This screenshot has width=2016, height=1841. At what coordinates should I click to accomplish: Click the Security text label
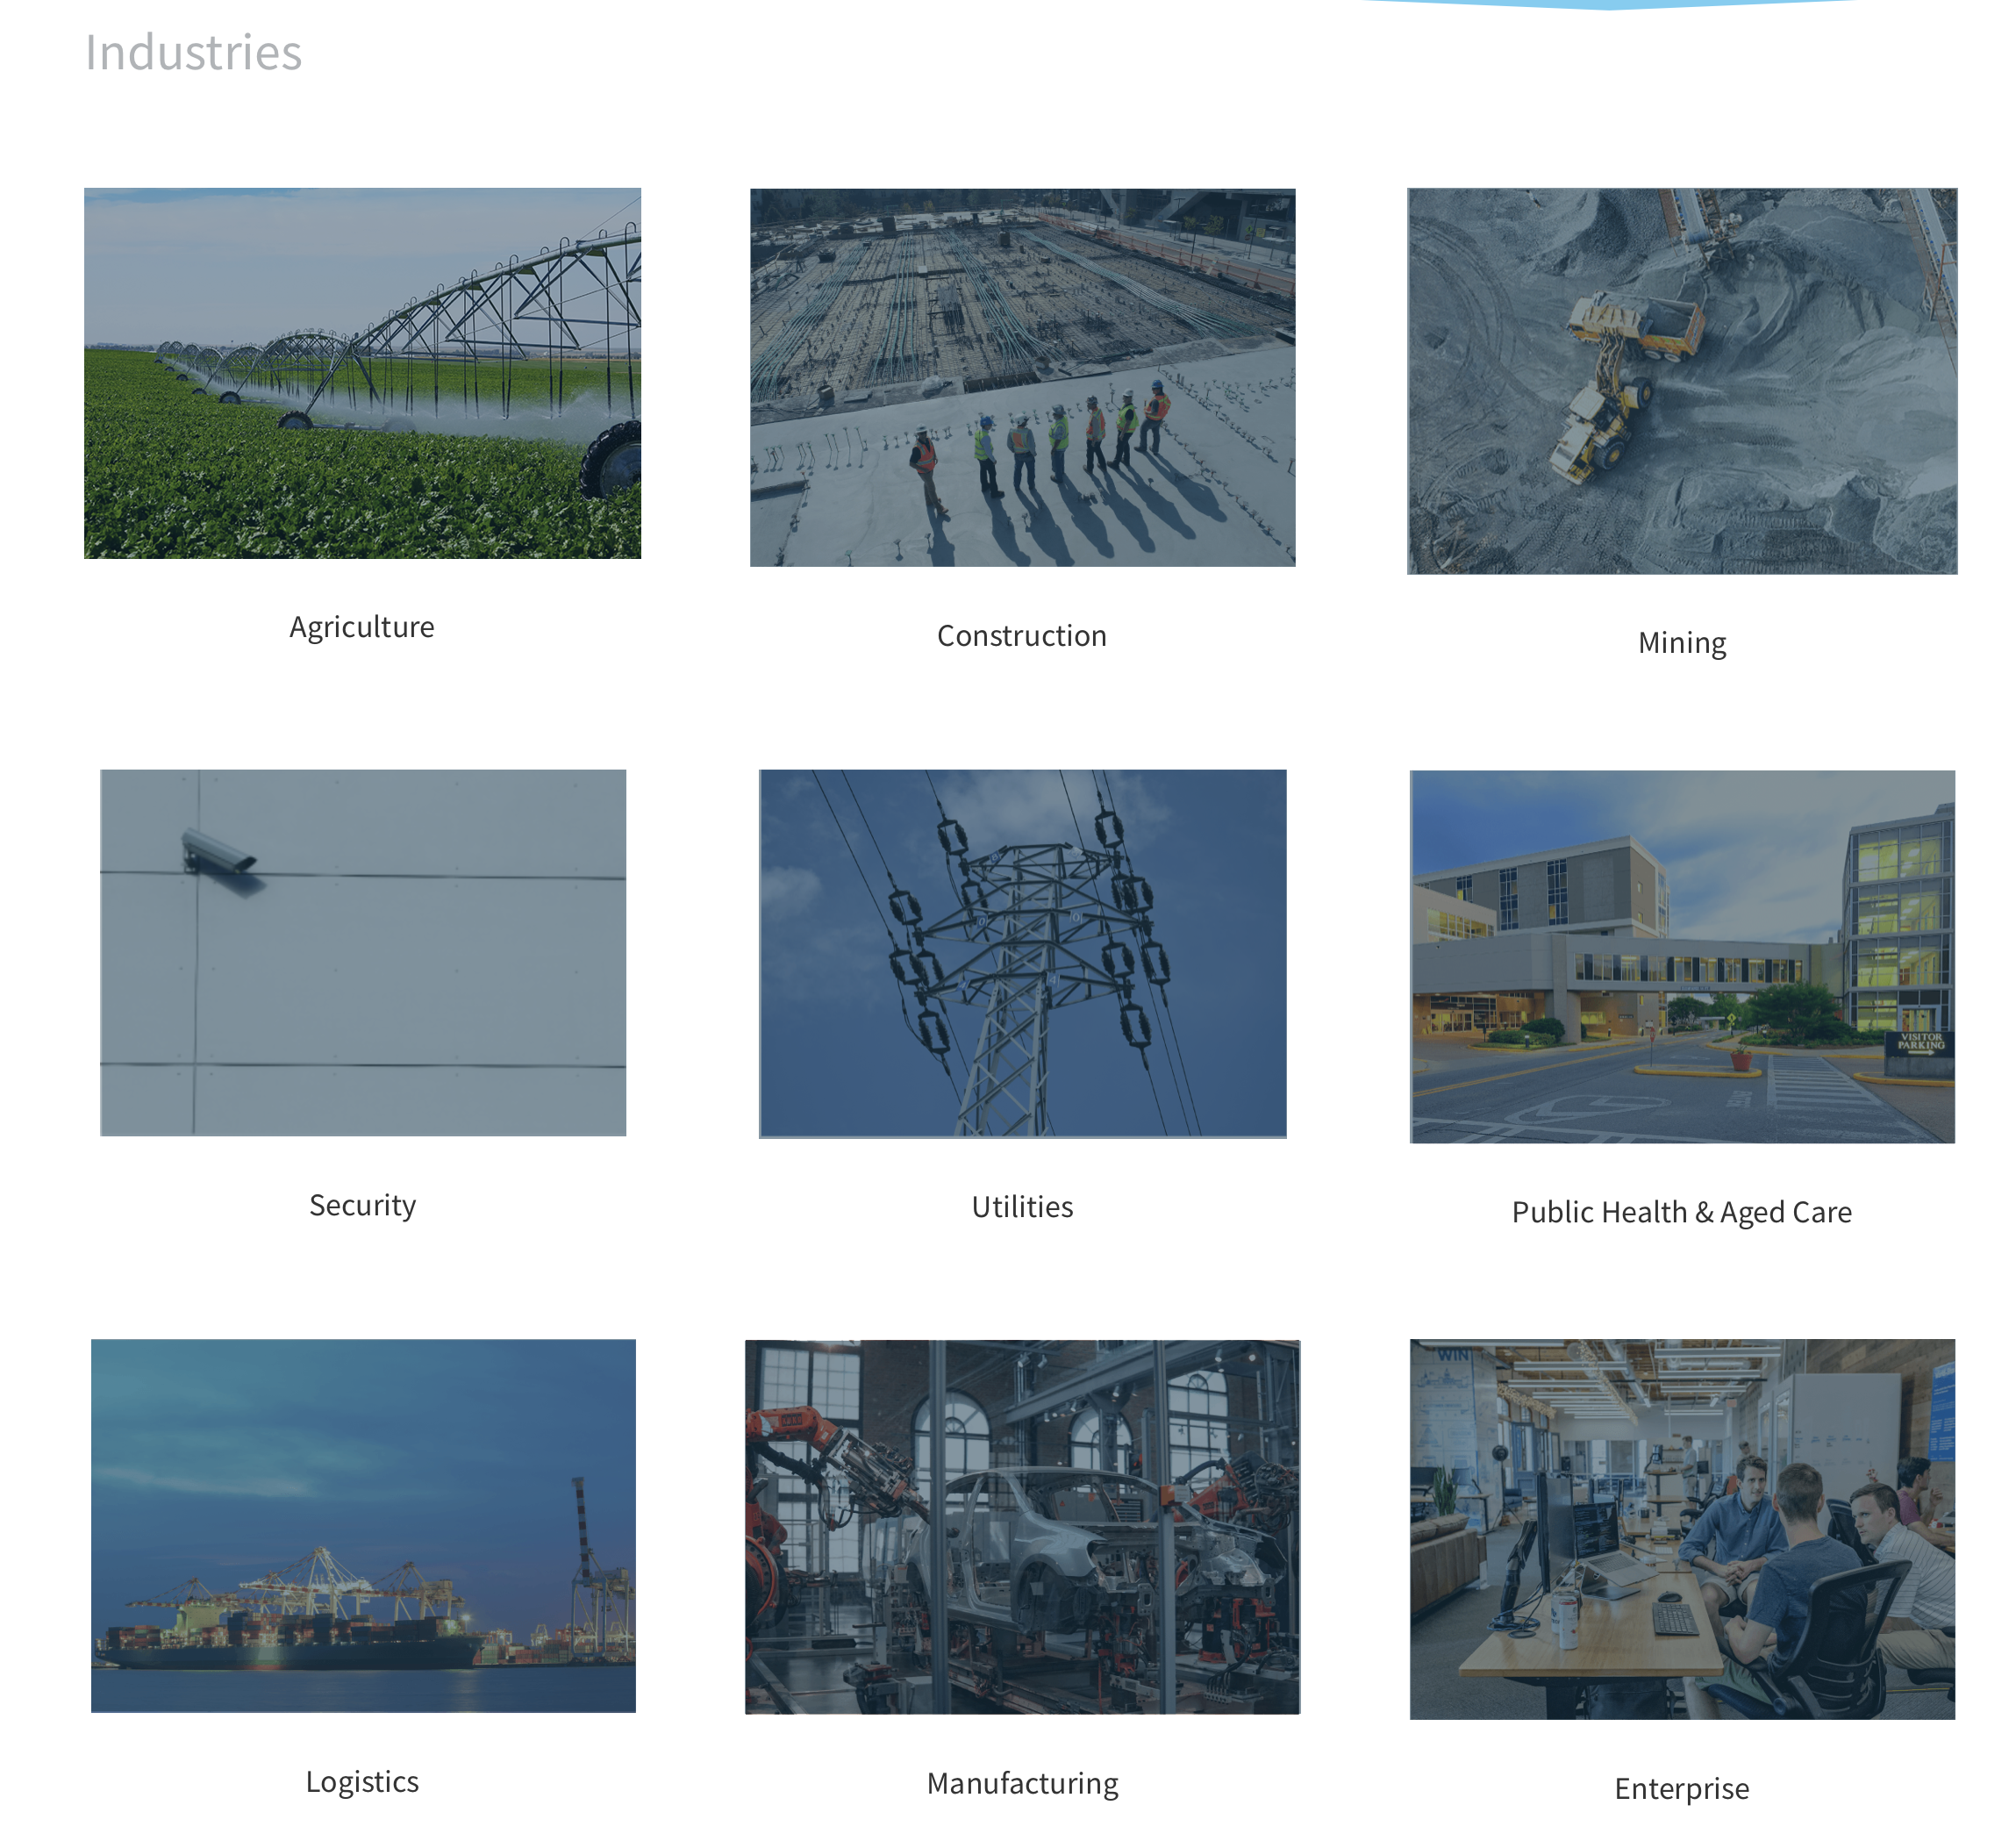362,1205
